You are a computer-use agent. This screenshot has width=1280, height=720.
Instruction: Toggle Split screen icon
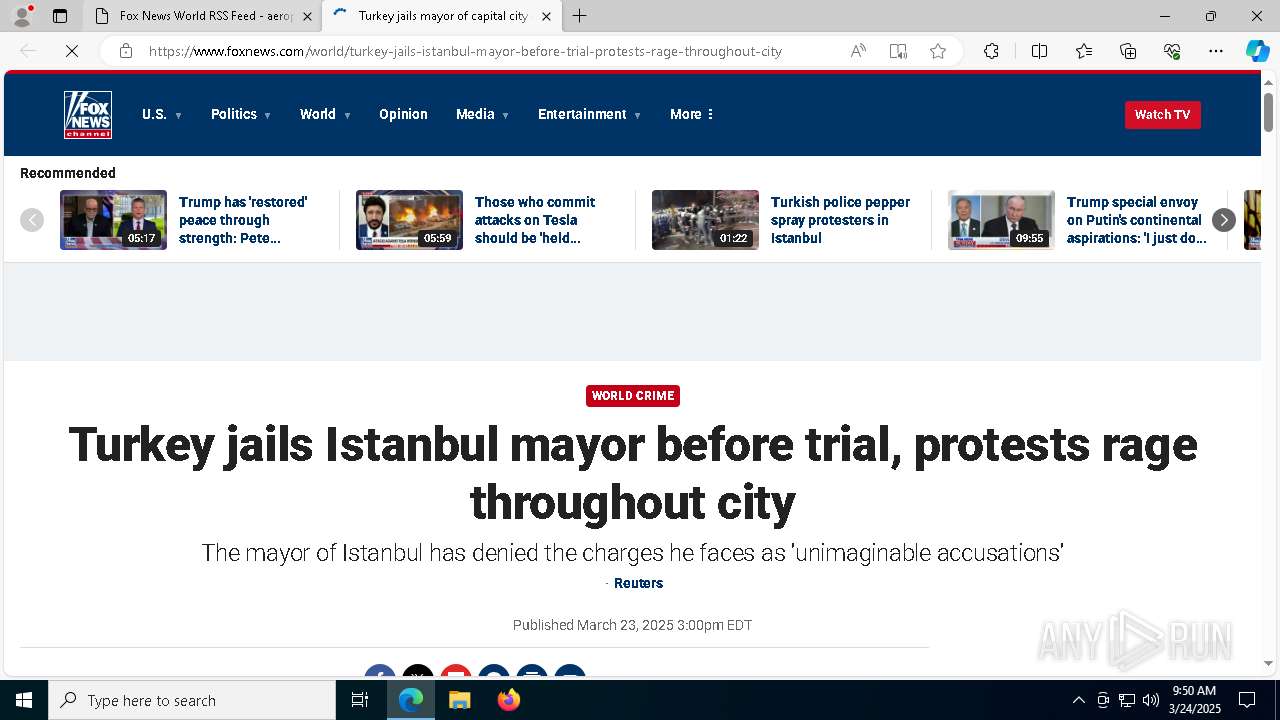pos(1039,51)
